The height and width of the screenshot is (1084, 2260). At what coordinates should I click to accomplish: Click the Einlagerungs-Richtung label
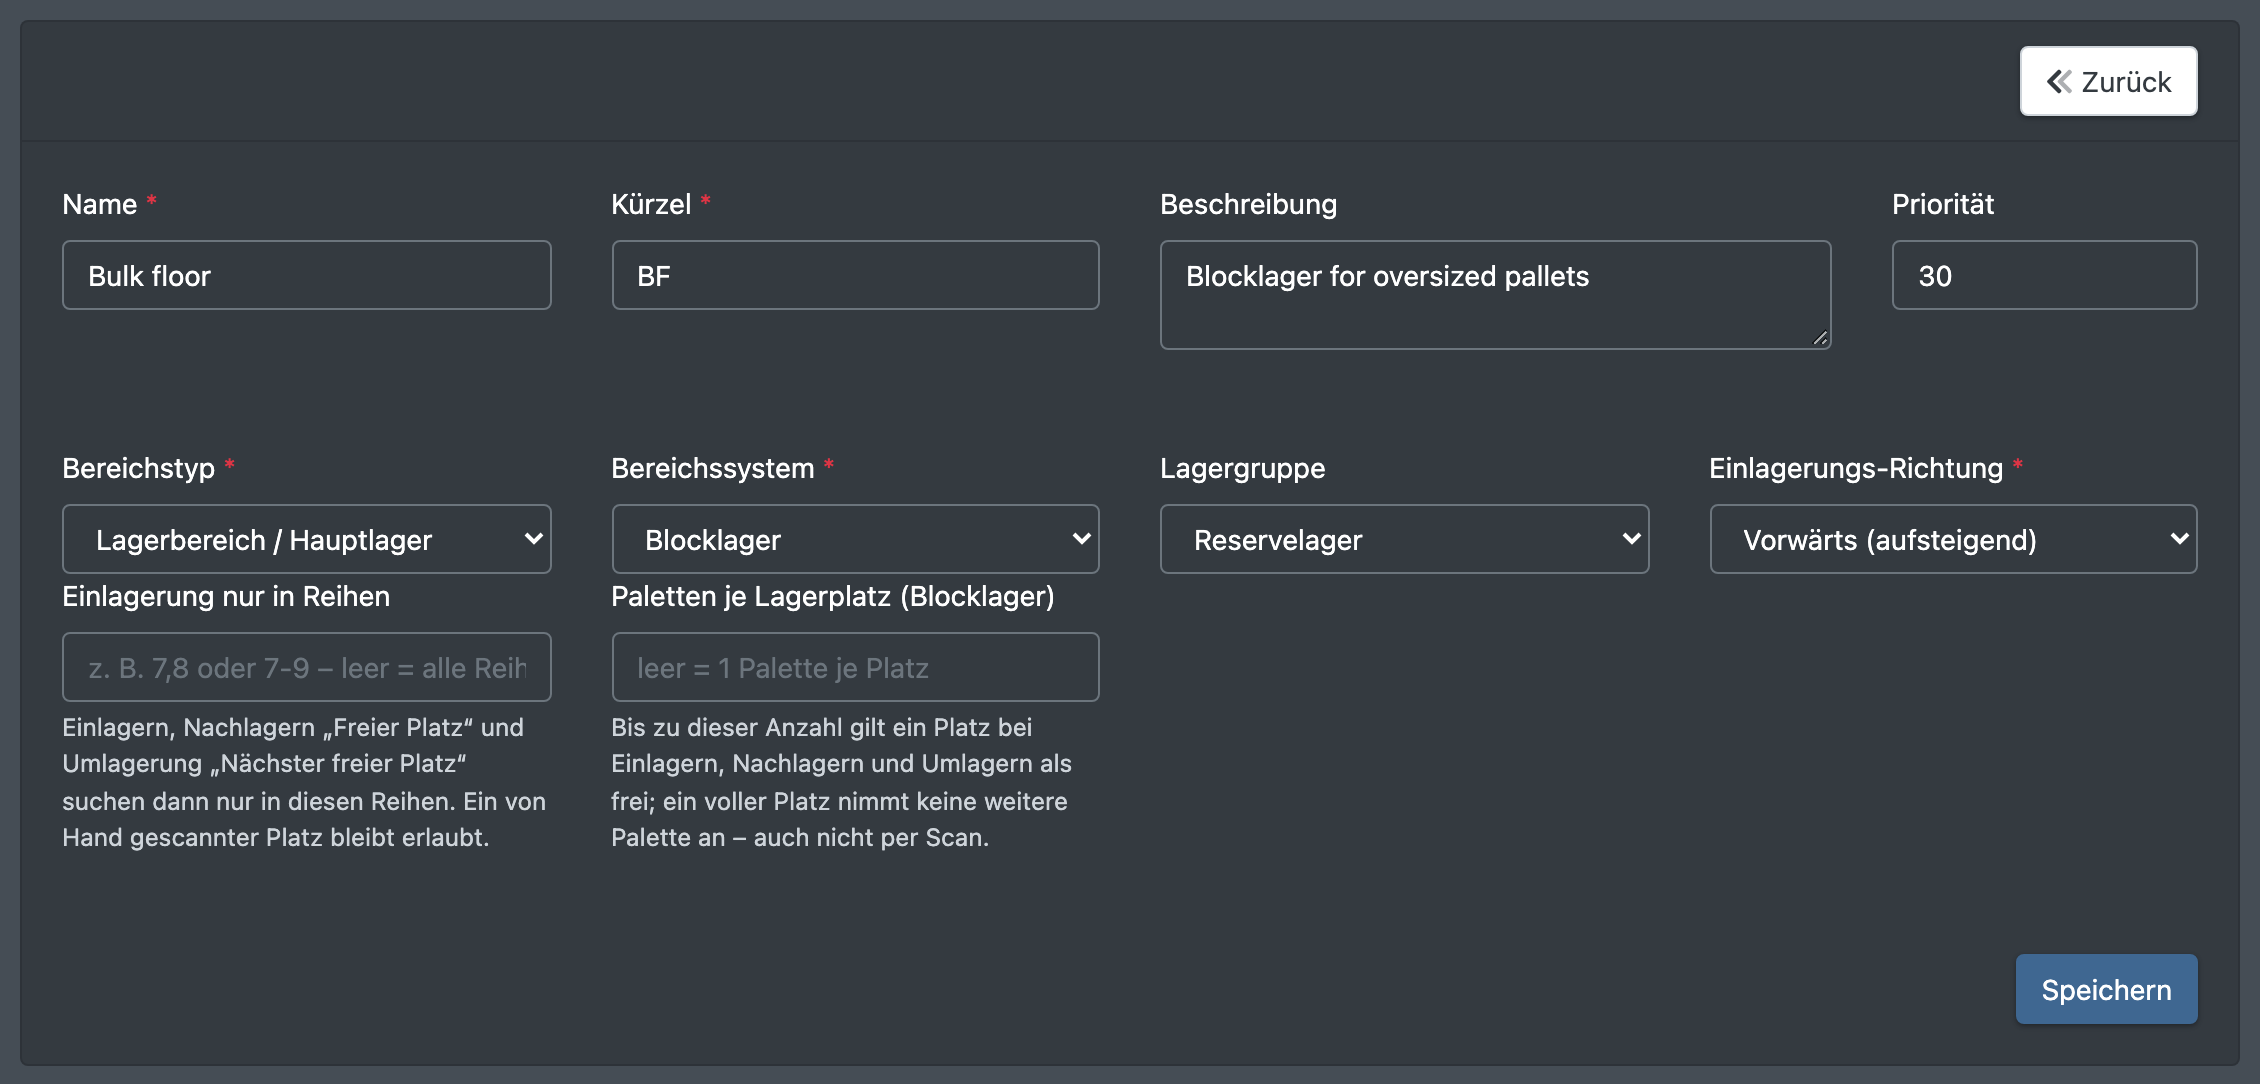(x=1856, y=468)
